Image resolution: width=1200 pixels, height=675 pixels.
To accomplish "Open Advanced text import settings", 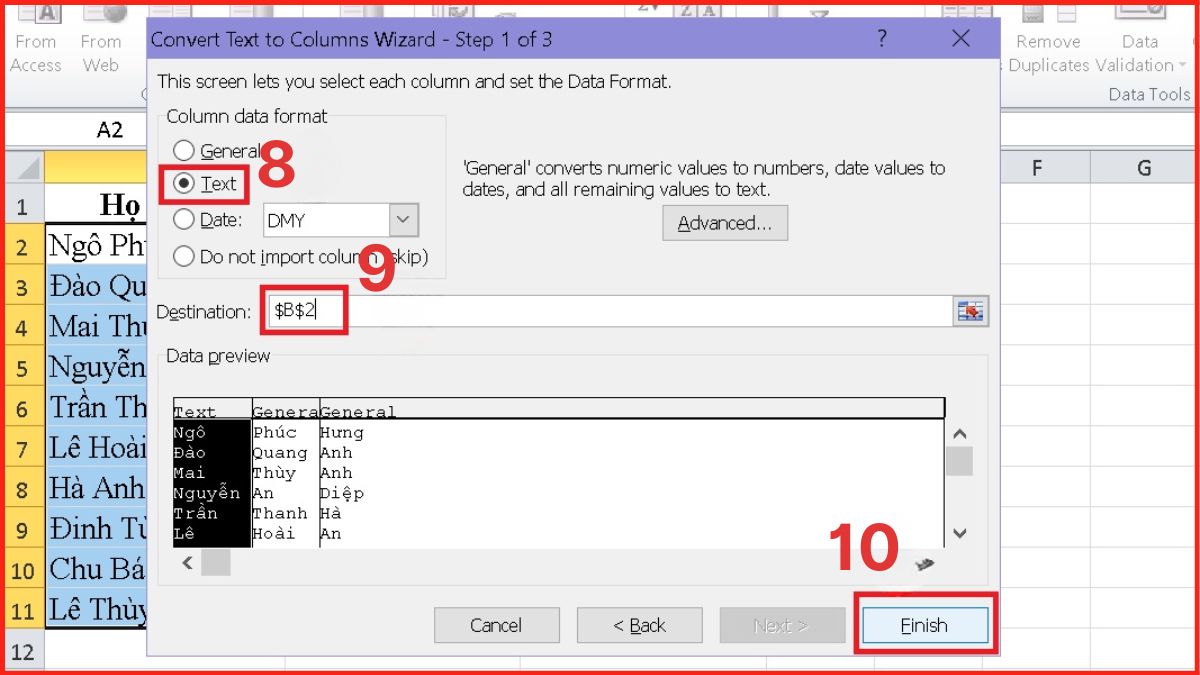I will pos(724,223).
